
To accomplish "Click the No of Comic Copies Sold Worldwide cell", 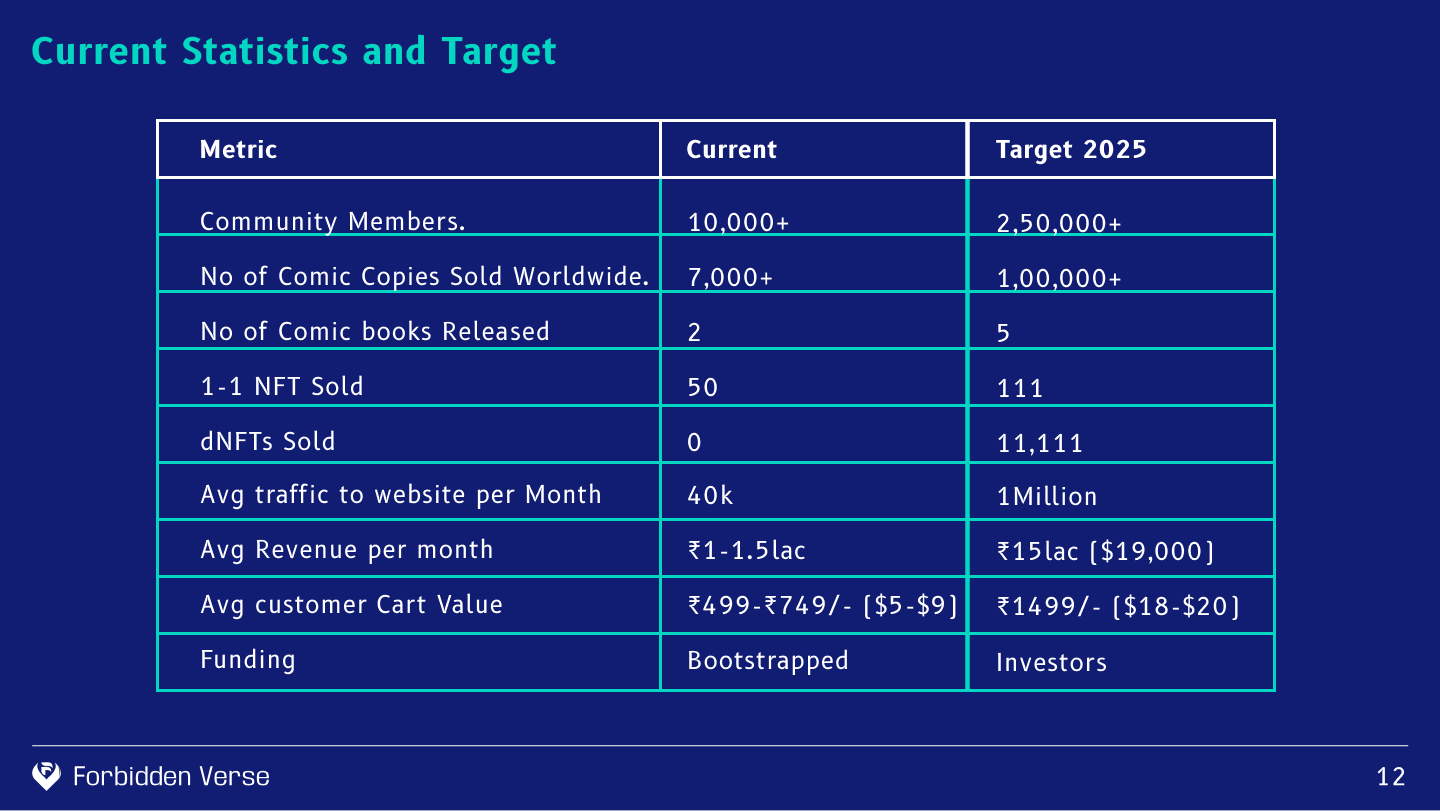I will 425,276.
